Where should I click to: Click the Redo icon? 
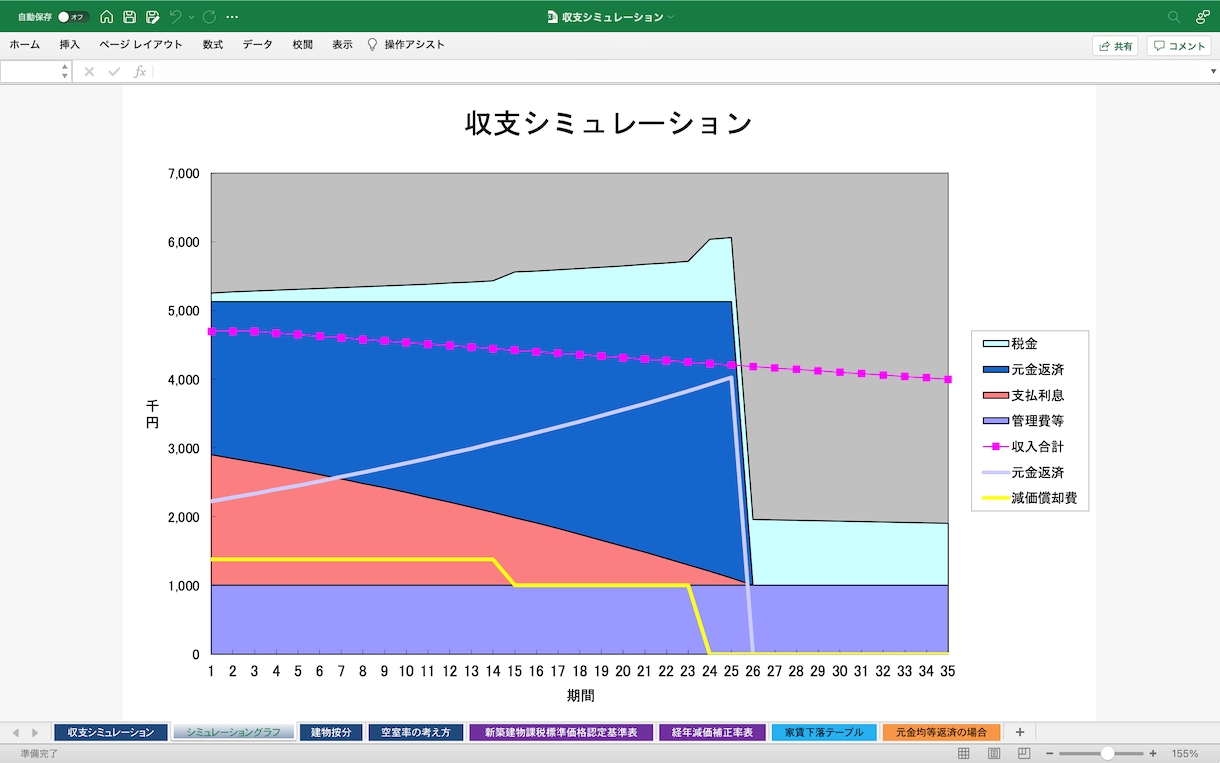pyautogui.click(x=209, y=17)
